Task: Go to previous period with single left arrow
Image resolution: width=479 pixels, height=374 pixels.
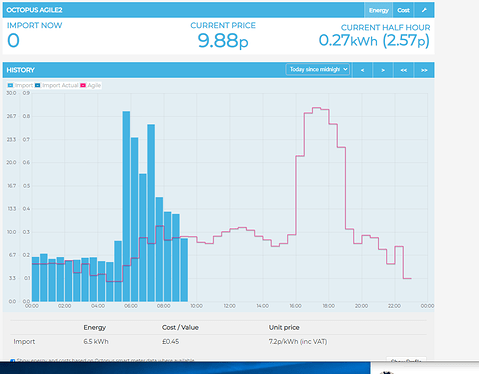Action: point(362,70)
